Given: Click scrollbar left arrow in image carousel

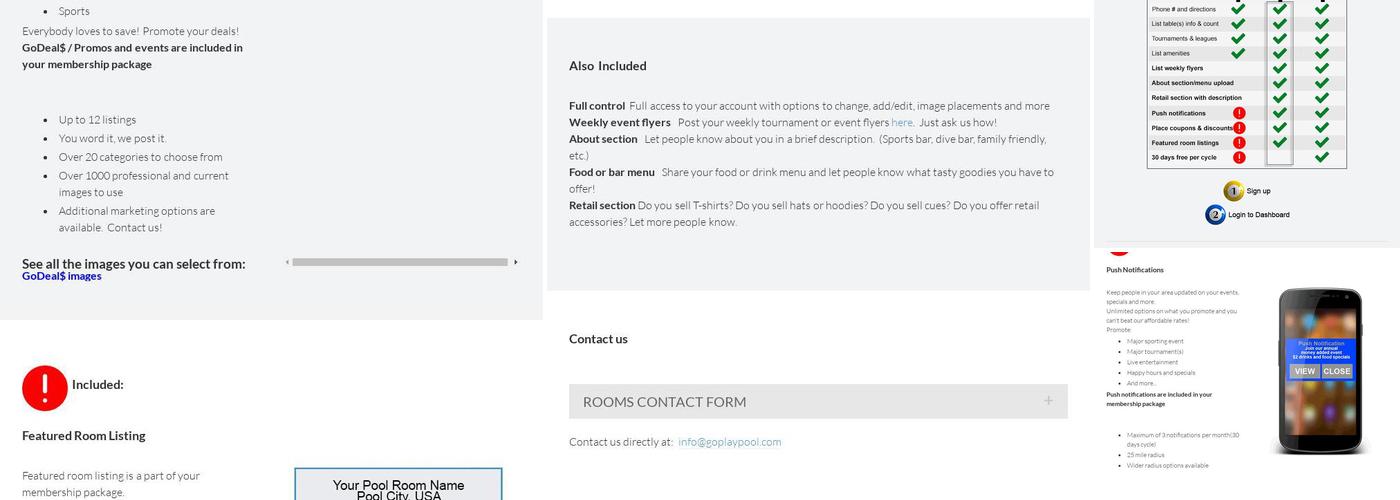Looking at the screenshot, I should tap(287, 263).
